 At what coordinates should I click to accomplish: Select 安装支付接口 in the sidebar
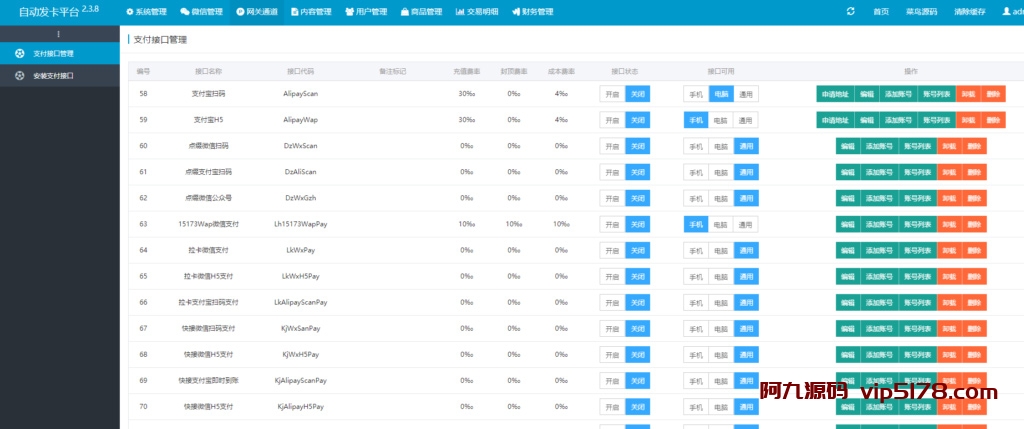(60, 76)
